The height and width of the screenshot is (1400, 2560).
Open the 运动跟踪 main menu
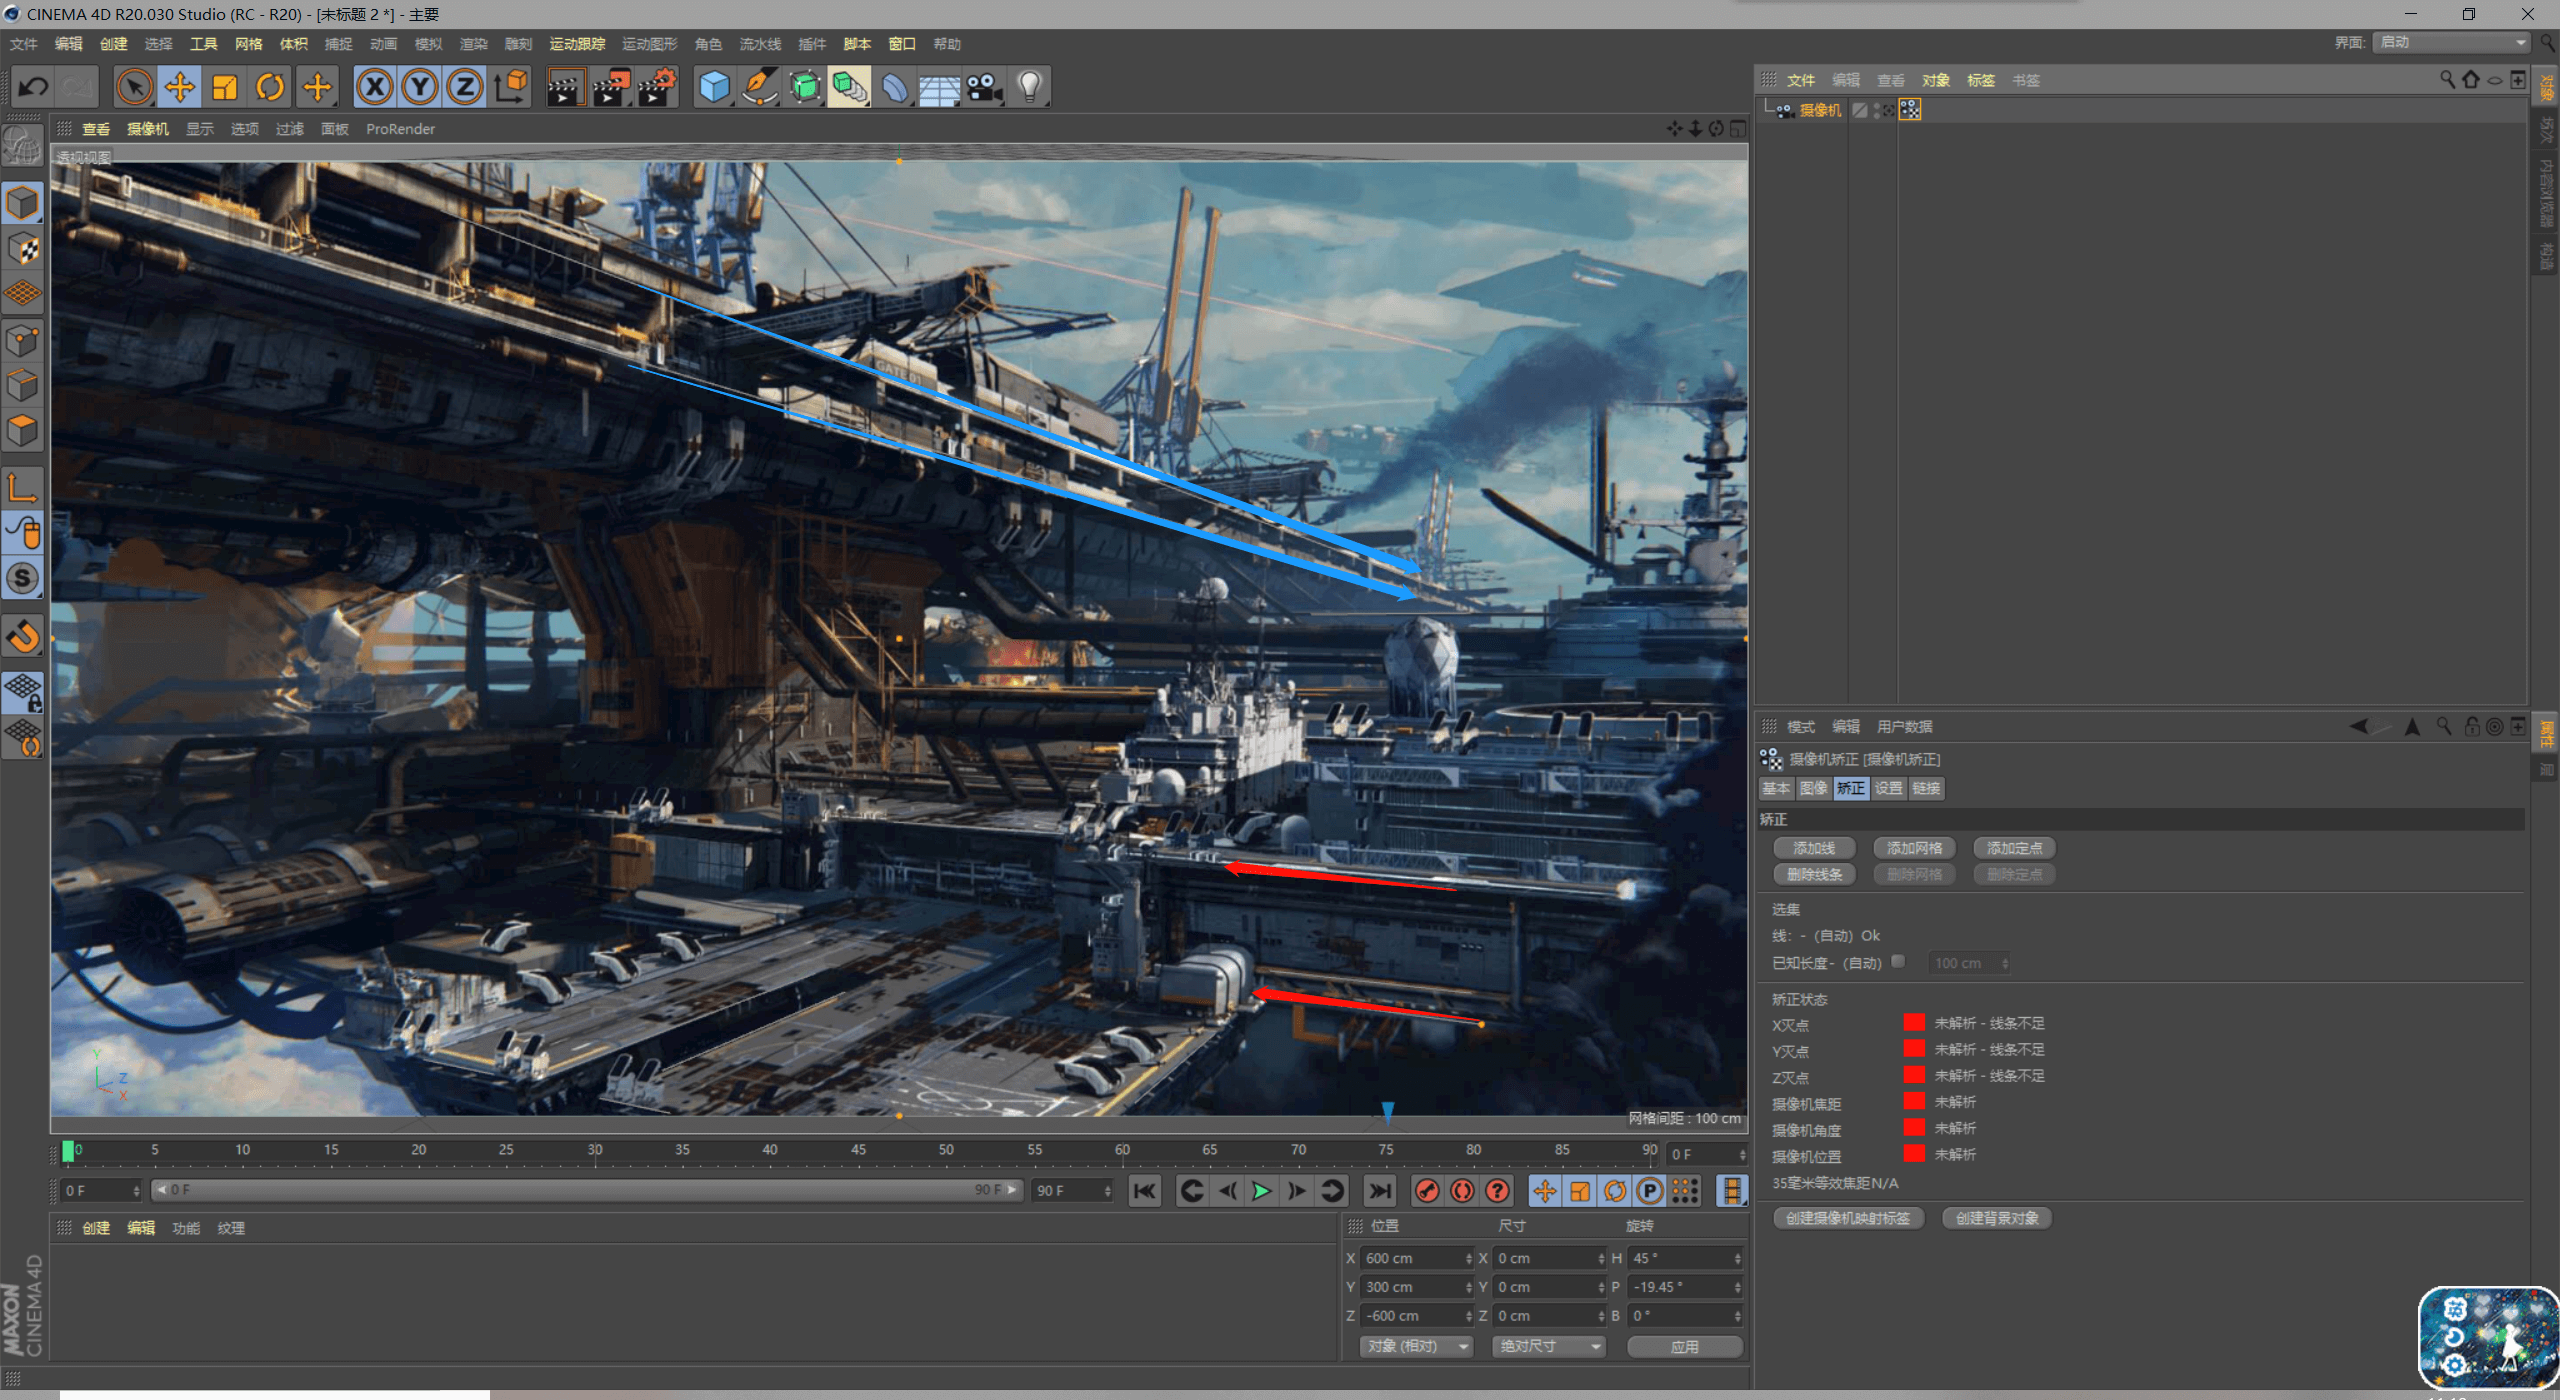click(x=577, y=44)
